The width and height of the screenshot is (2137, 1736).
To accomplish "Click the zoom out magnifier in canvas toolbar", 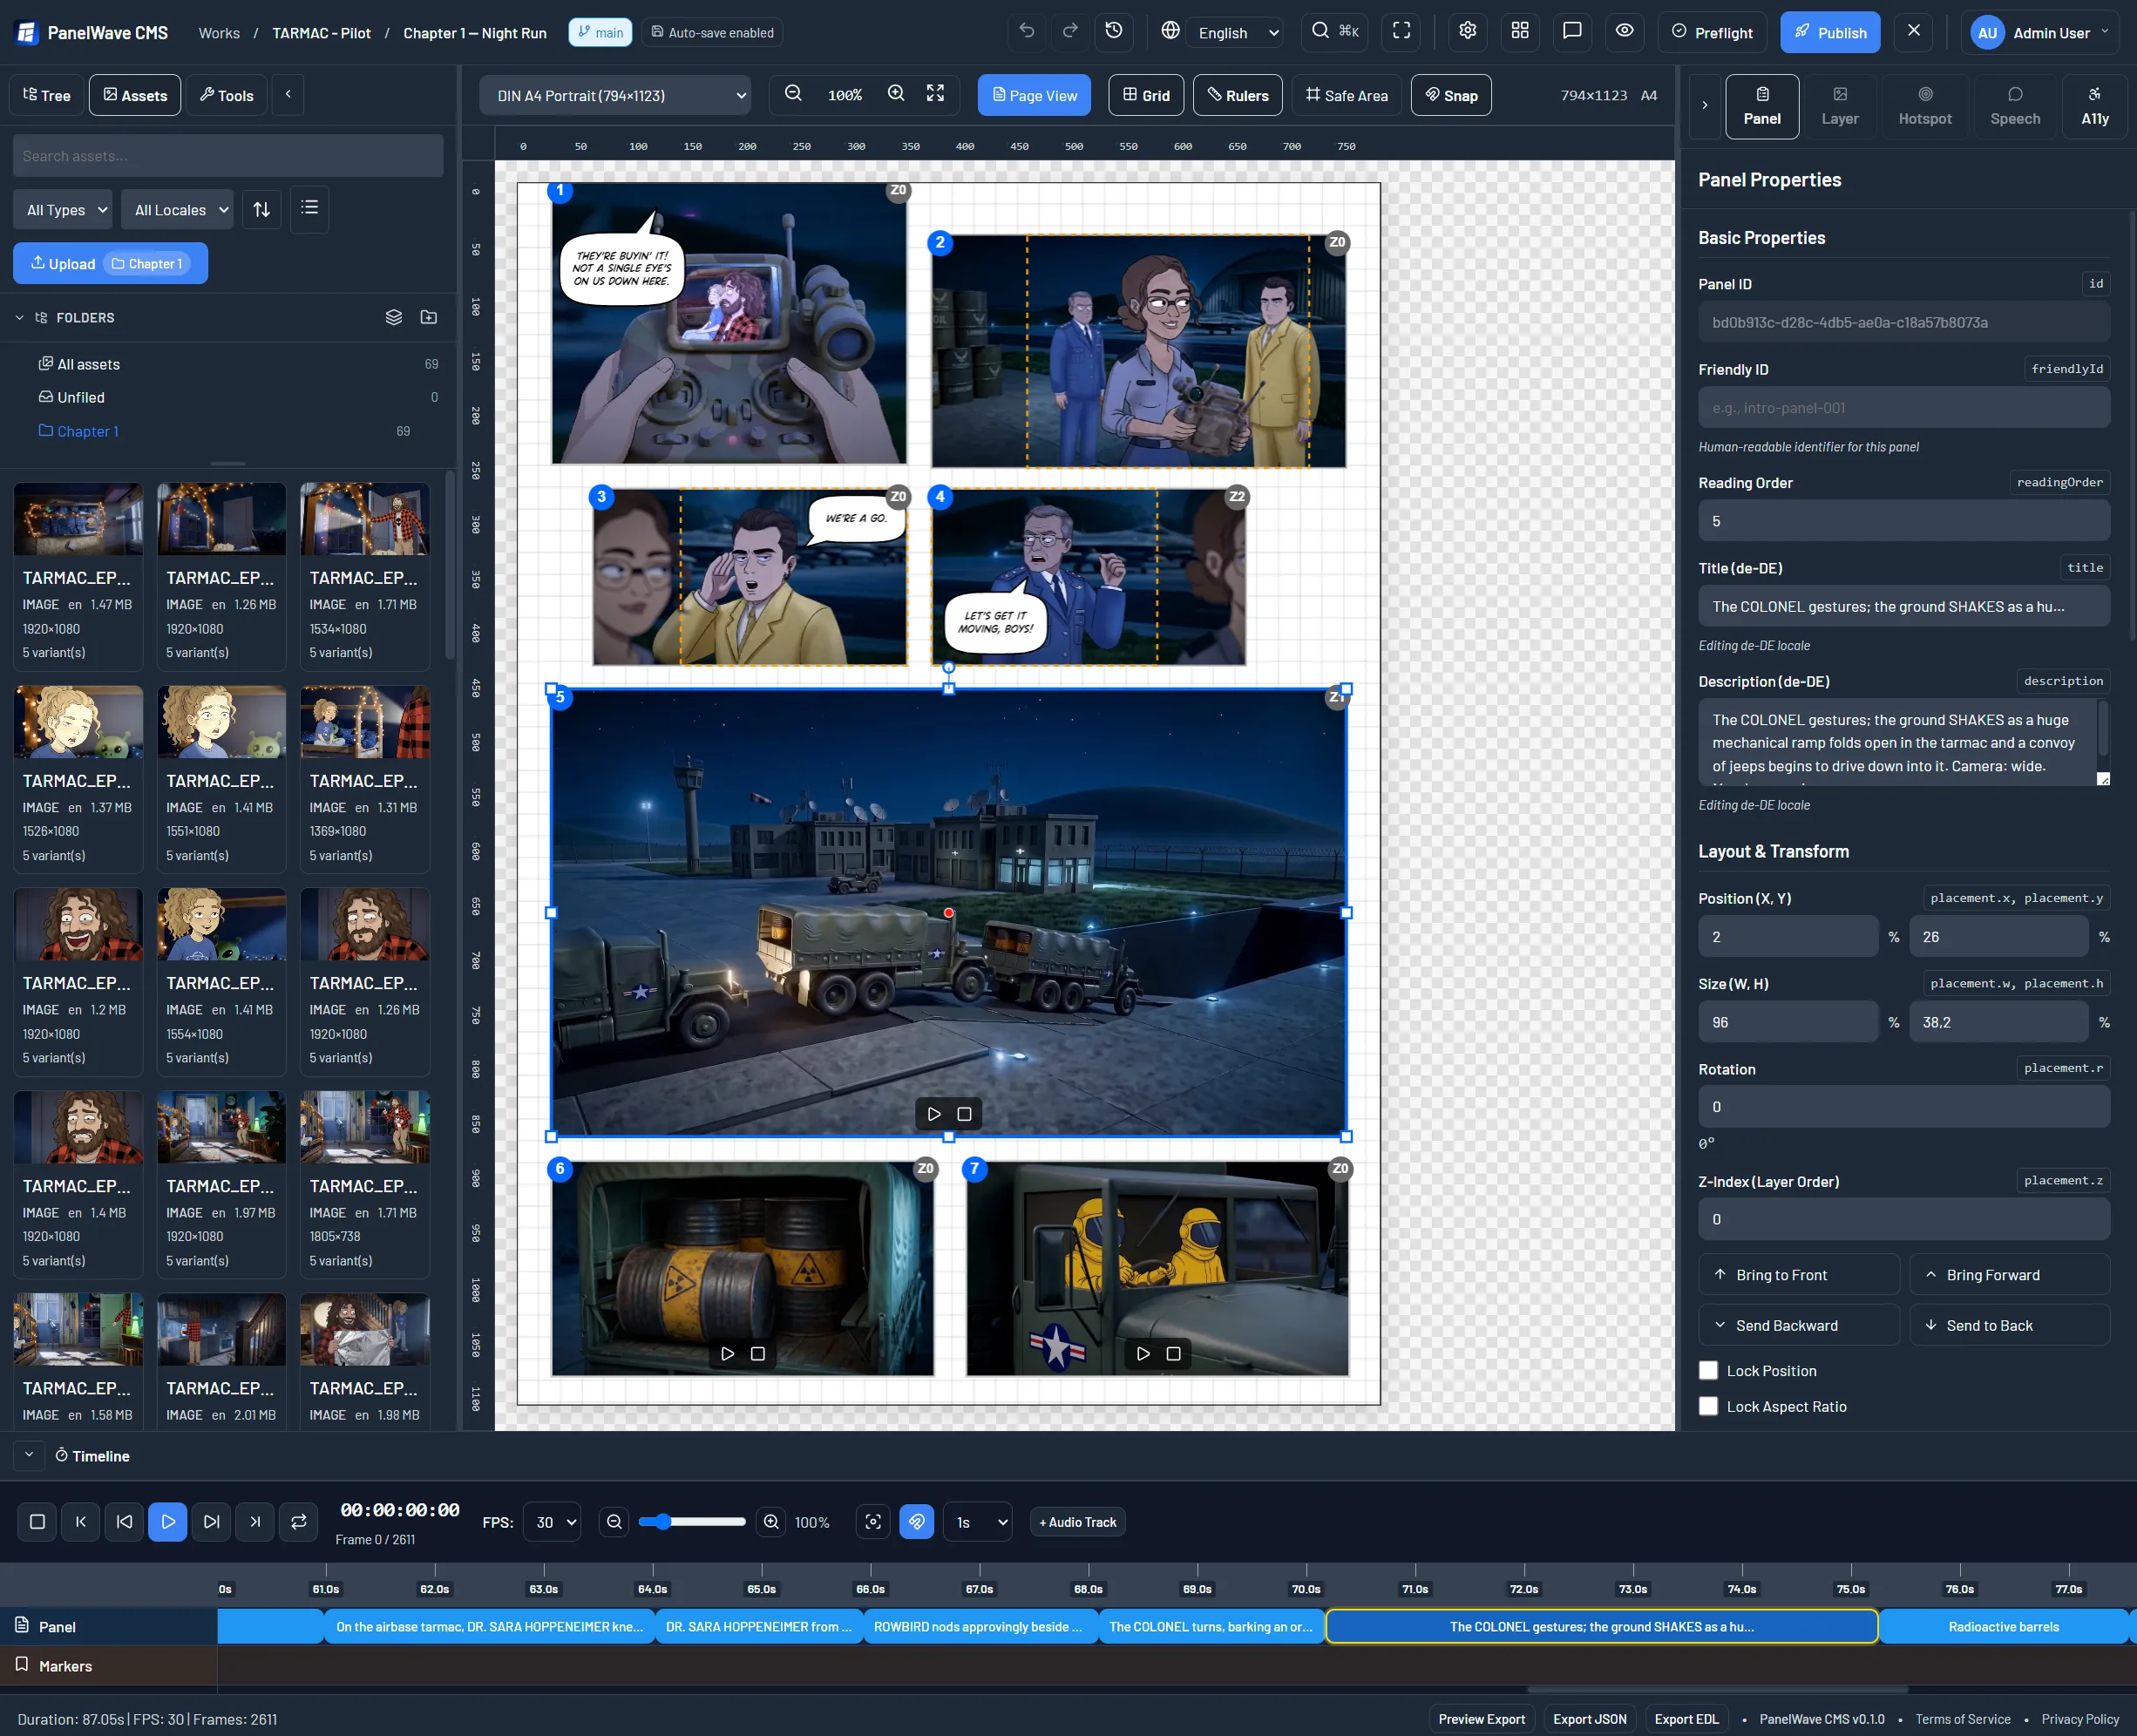I will point(793,94).
